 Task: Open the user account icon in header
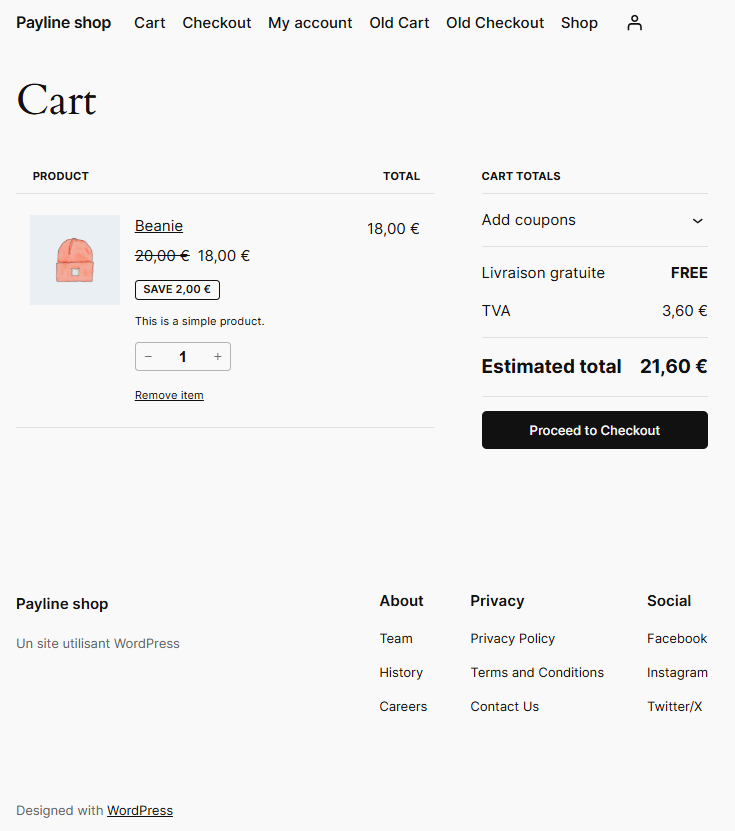(634, 23)
